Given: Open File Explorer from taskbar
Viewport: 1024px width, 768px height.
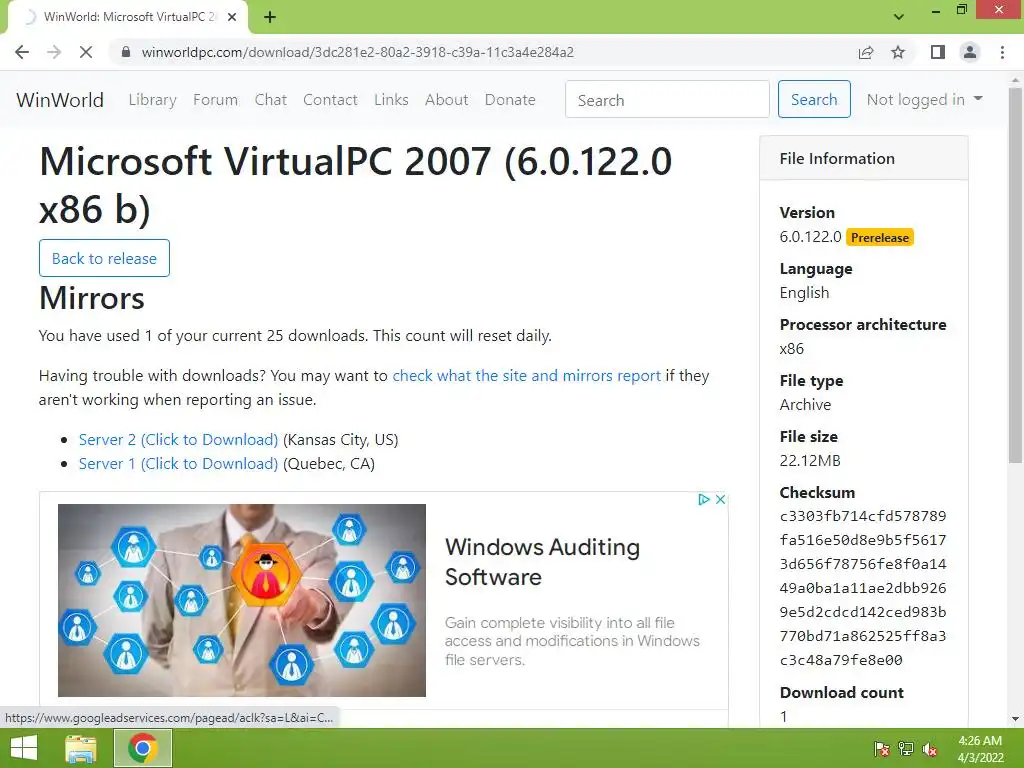Looking at the screenshot, I should click(x=80, y=748).
